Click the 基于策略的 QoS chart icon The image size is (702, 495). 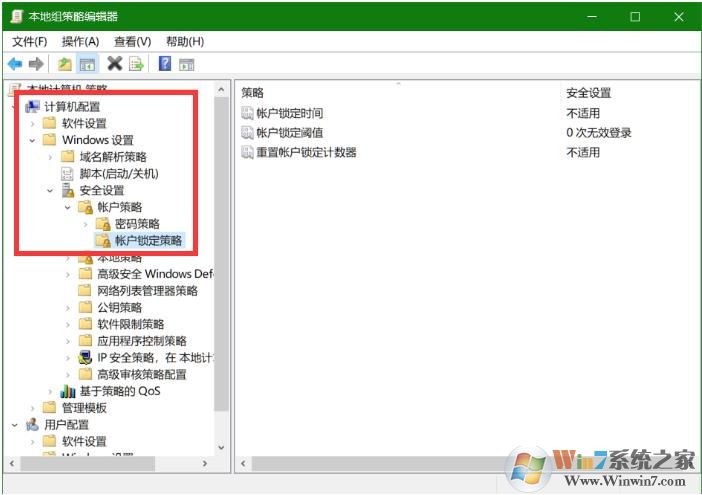68,391
